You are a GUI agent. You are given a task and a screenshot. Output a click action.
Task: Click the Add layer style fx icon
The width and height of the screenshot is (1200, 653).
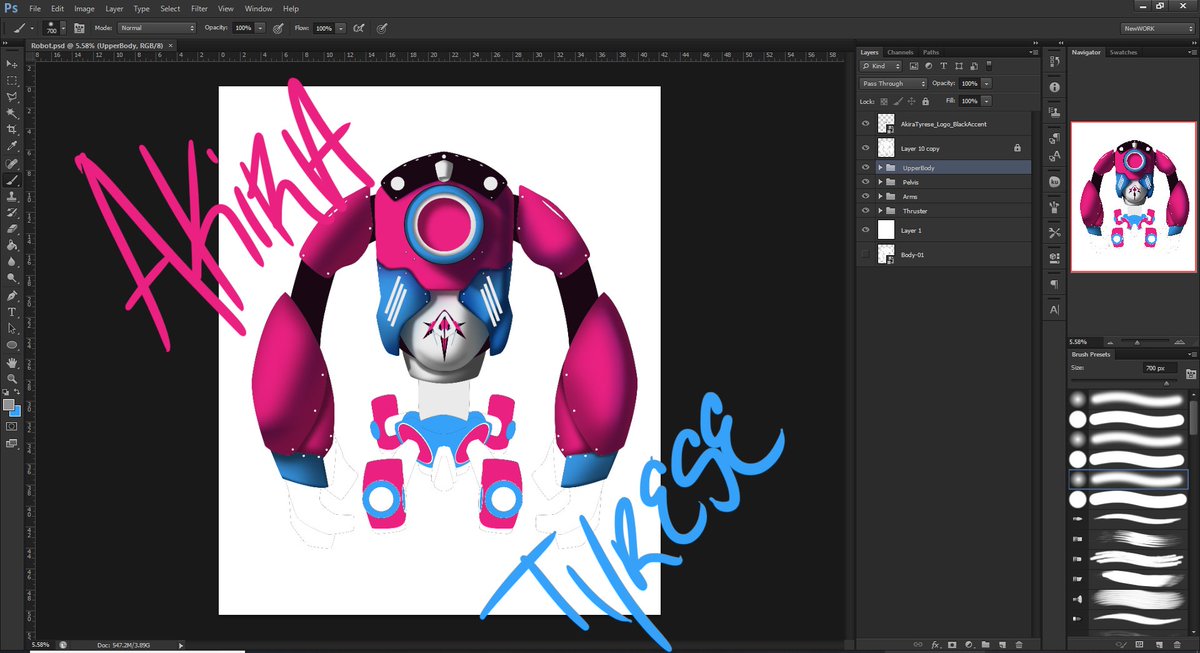pyautogui.click(x=936, y=644)
